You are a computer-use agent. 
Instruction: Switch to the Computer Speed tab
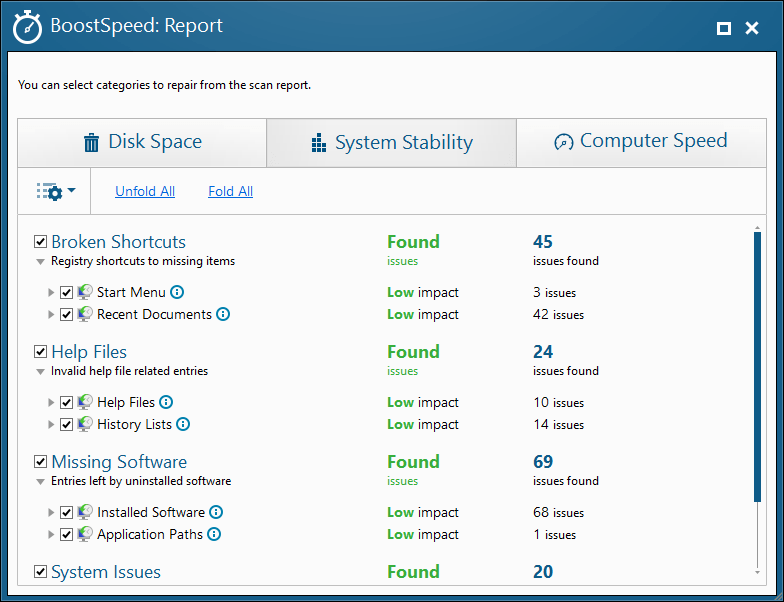pyautogui.click(x=641, y=142)
